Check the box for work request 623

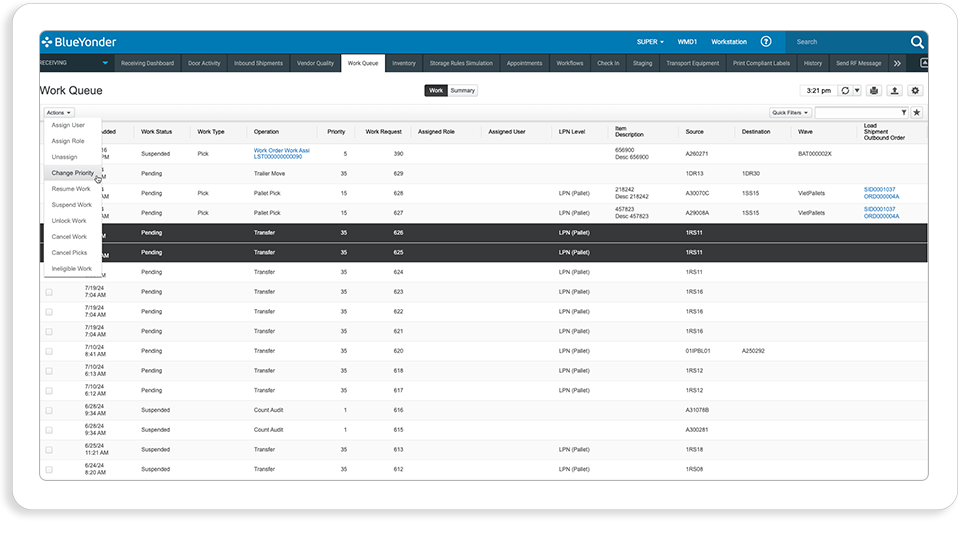pyautogui.click(x=49, y=292)
